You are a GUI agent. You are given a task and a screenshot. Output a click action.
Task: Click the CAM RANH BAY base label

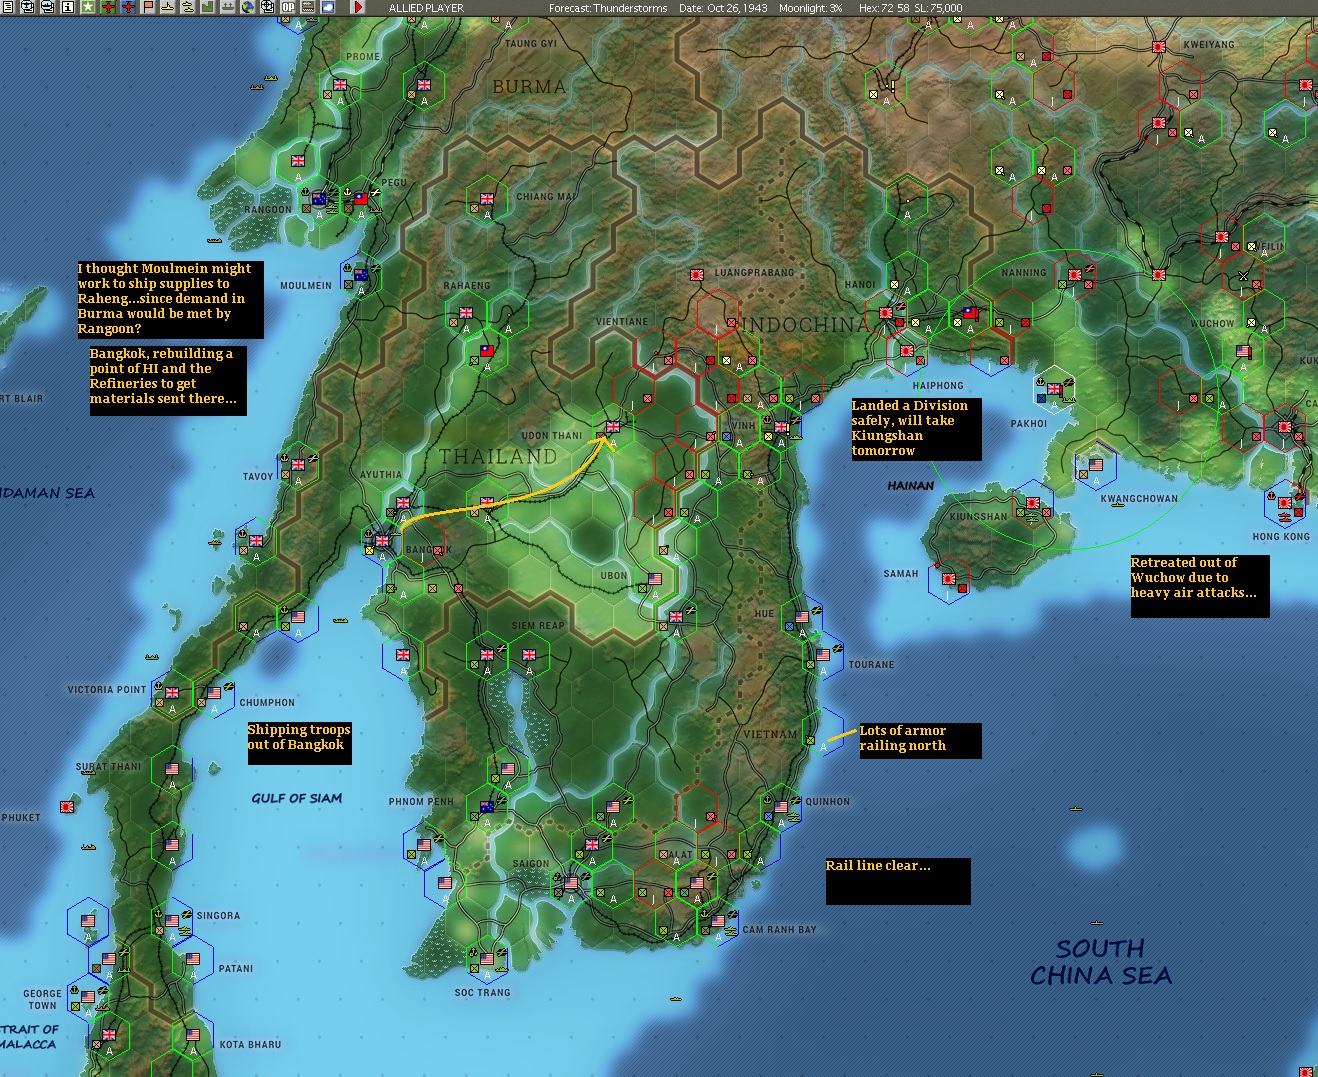coord(780,930)
